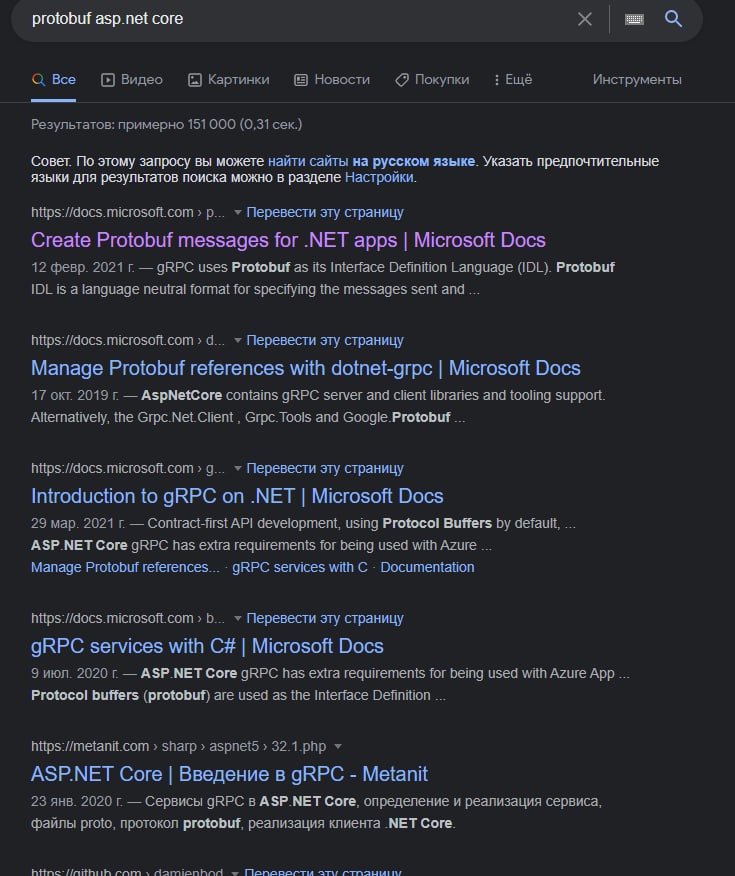Translate the Create Protobuf messages page
This screenshot has width=735, height=876.
pyautogui.click(x=325, y=212)
